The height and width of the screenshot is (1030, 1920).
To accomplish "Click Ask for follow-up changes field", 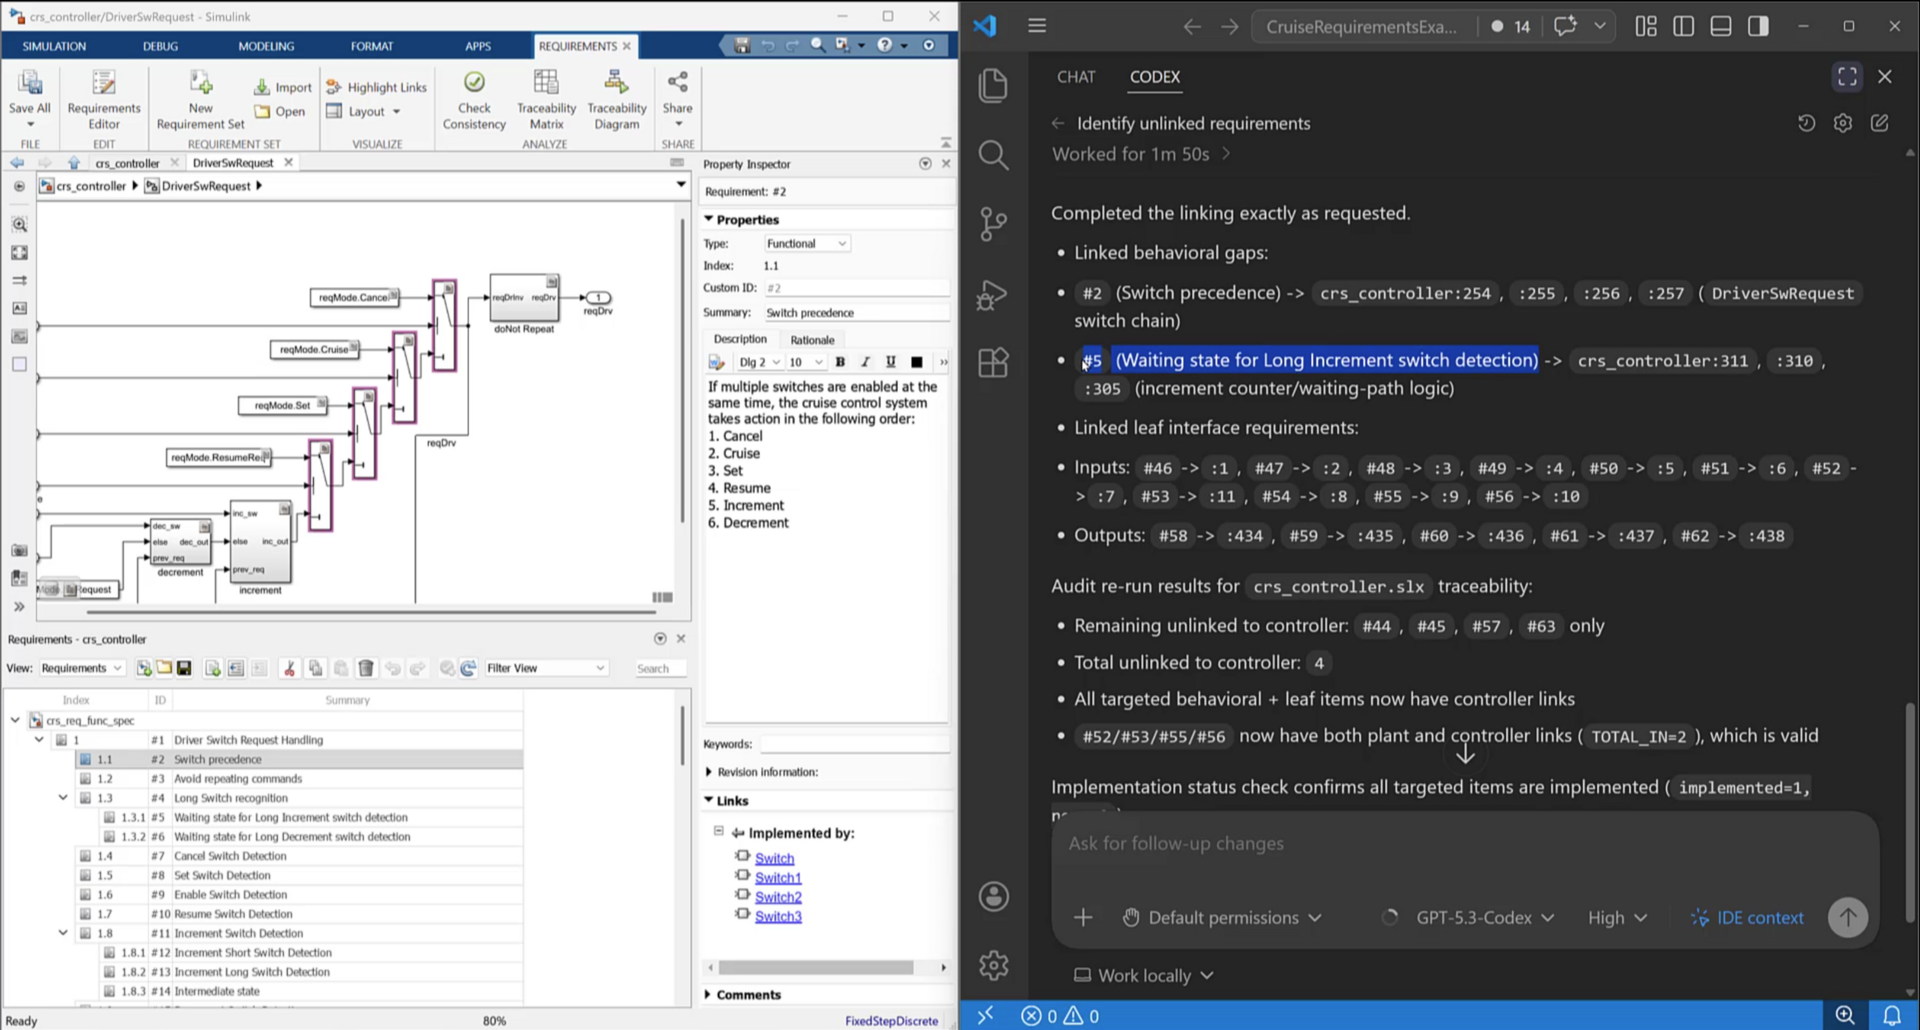I will (x=1465, y=844).
